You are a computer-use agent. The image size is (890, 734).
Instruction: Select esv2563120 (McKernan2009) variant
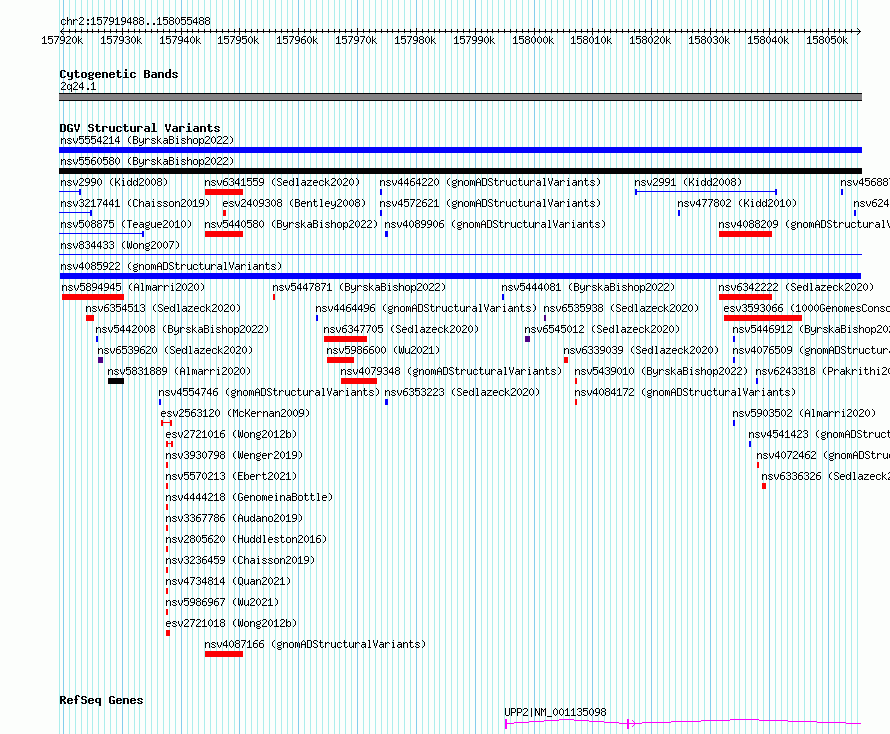click(235, 413)
